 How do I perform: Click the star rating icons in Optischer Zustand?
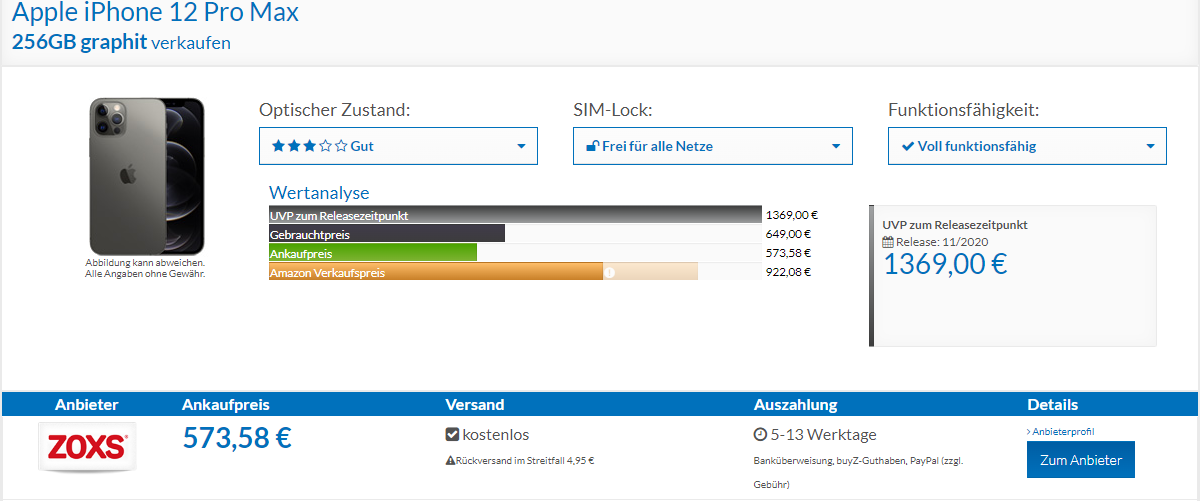(x=309, y=146)
